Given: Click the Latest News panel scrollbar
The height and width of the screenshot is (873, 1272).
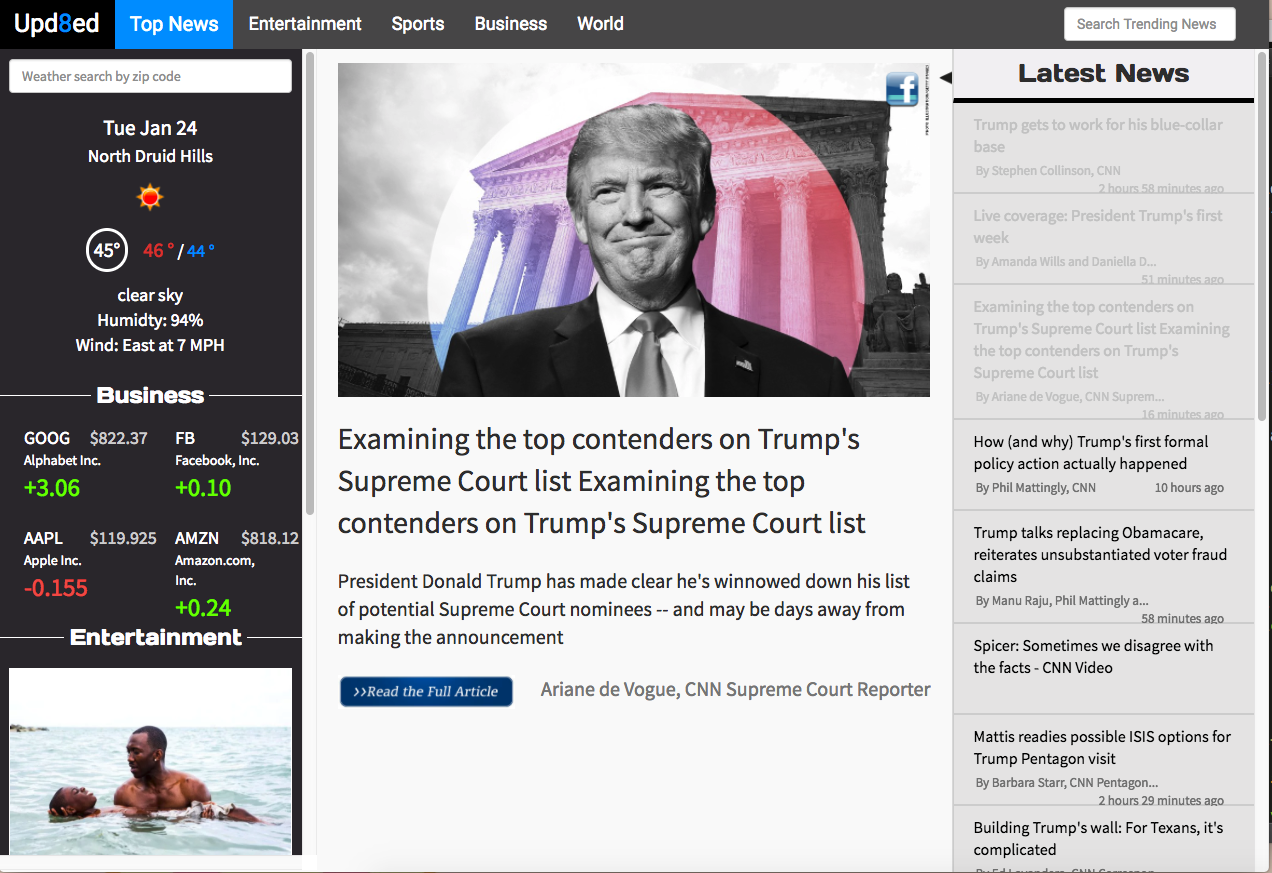Looking at the screenshot, I should [1262, 236].
